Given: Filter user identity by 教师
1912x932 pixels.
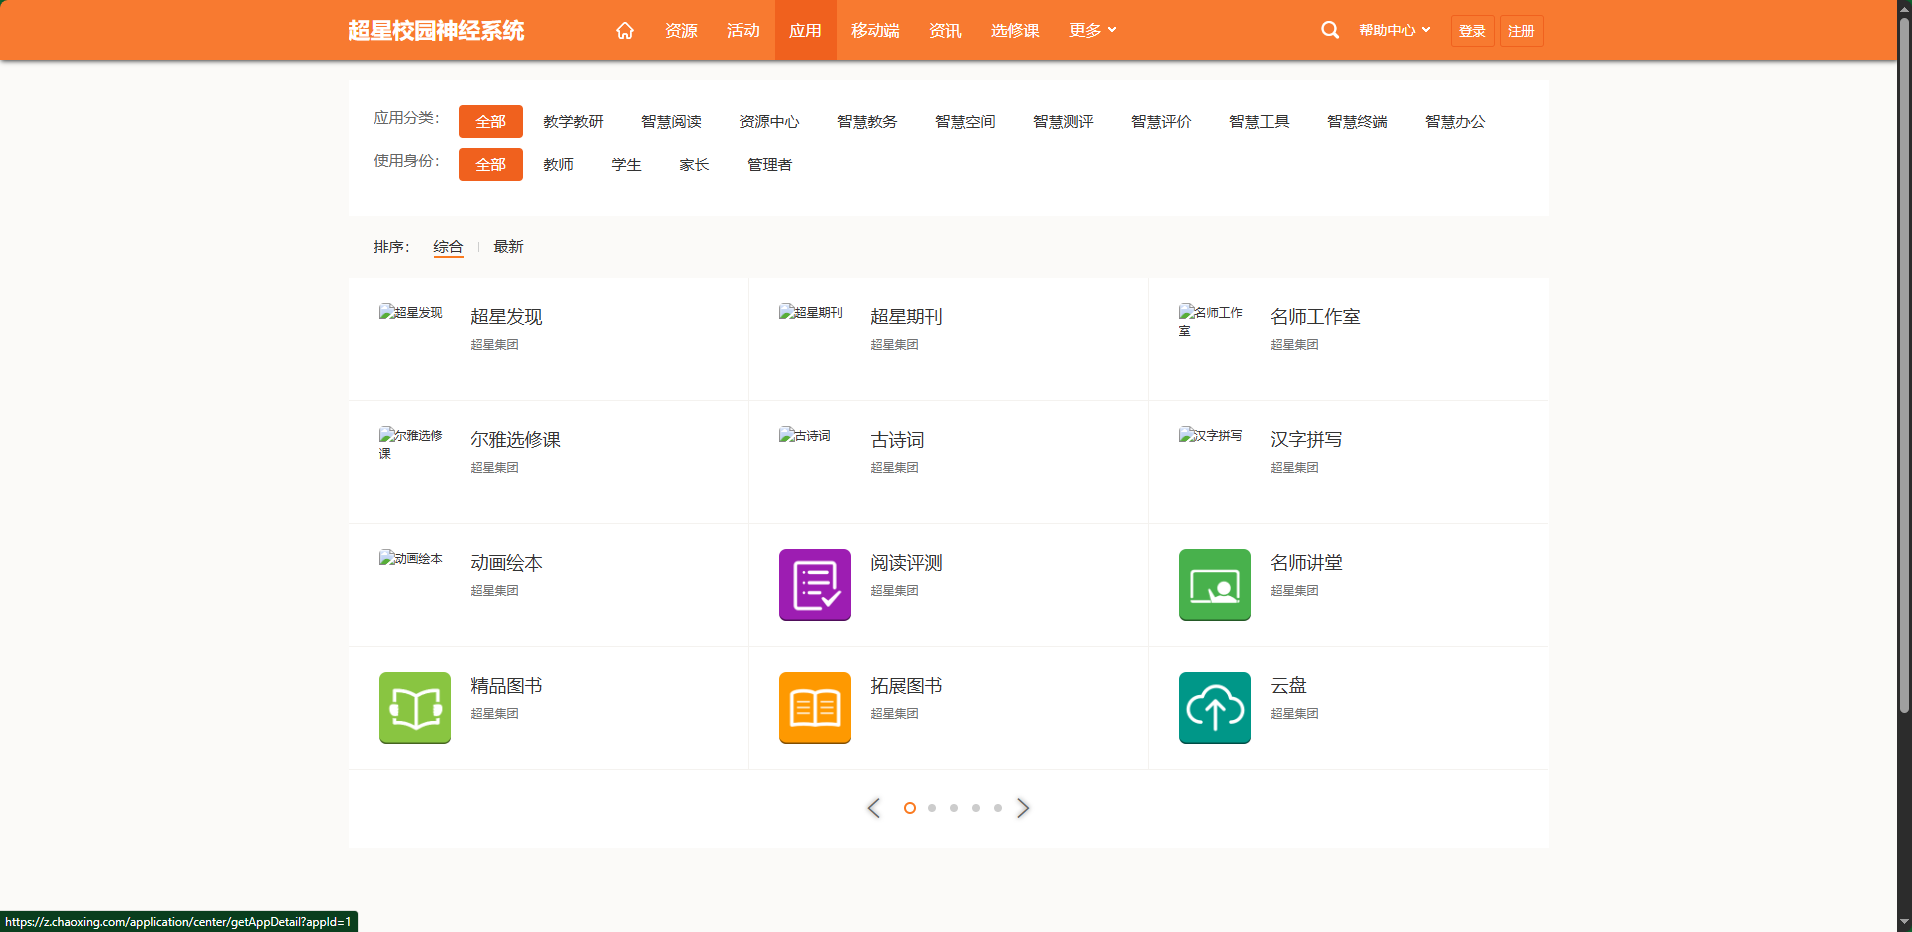Looking at the screenshot, I should click(x=558, y=165).
